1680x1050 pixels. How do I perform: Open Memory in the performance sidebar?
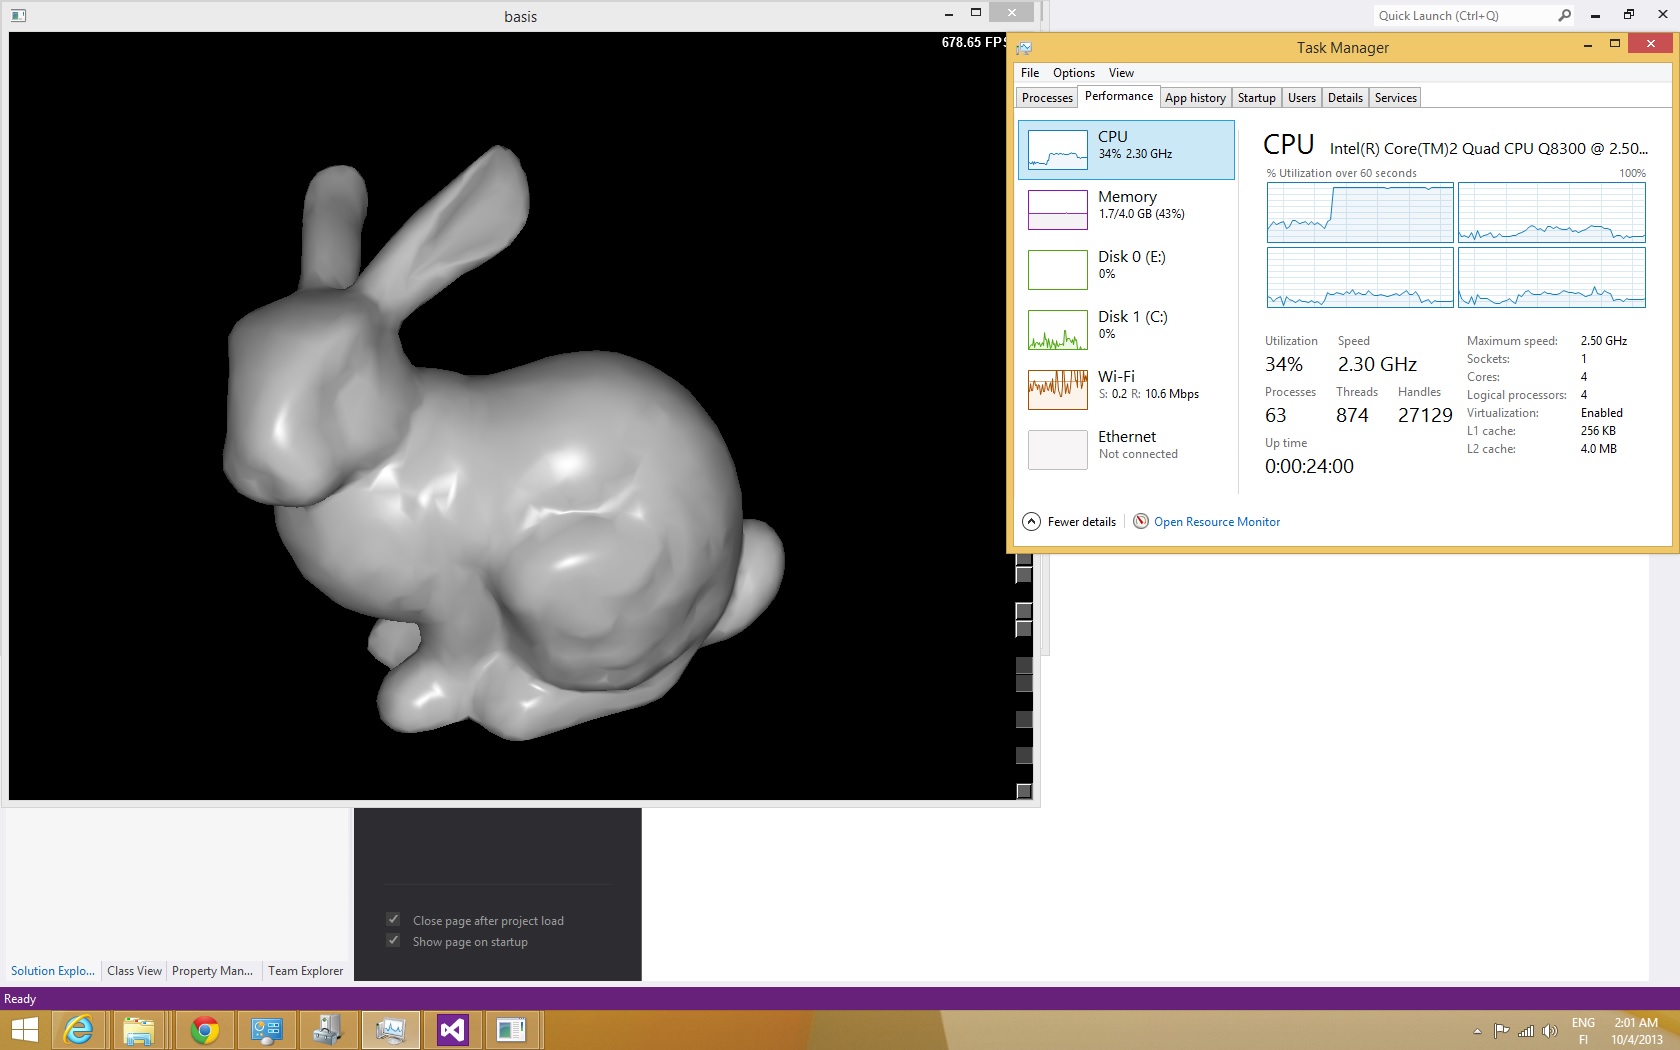click(1126, 210)
